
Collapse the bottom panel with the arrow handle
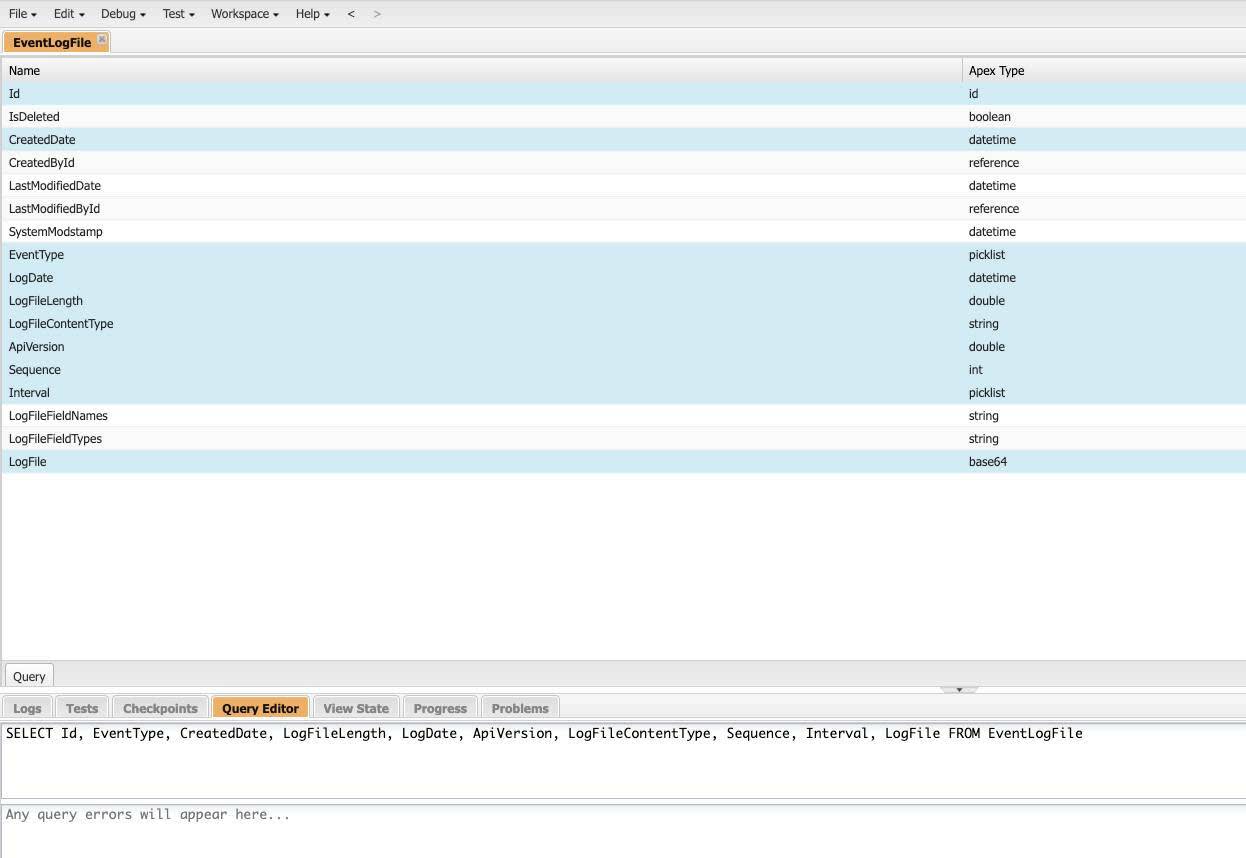[x=959, y=690]
